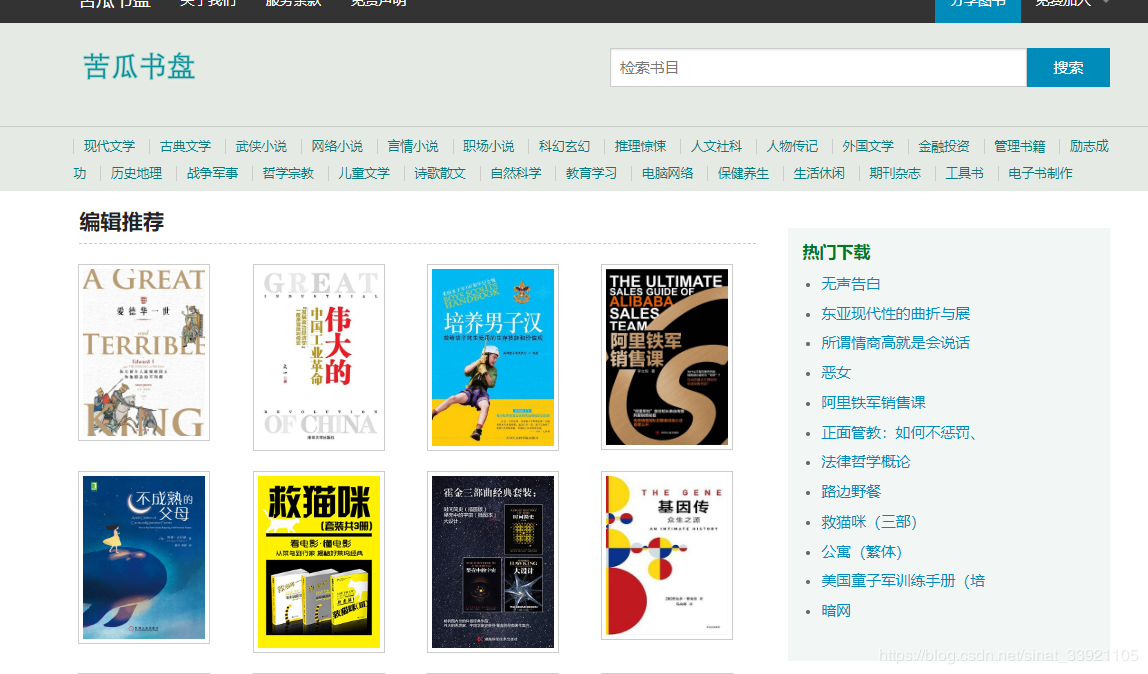Open the 电子书制作 category
The height and width of the screenshot is (674, 1148).
(1040, 173)
